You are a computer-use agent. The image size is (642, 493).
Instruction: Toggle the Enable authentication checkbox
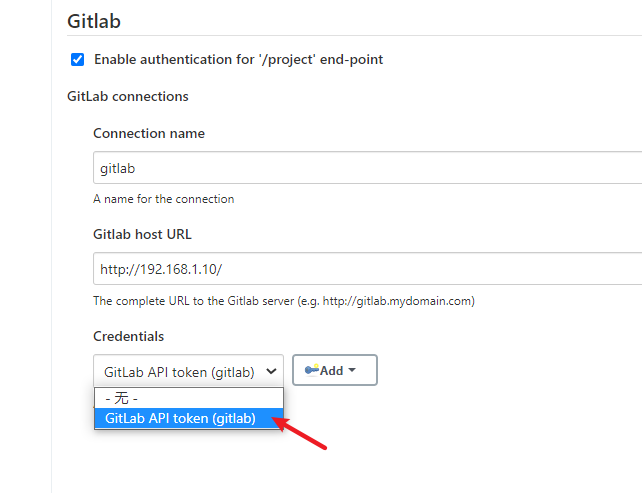[x=77, y=59]
